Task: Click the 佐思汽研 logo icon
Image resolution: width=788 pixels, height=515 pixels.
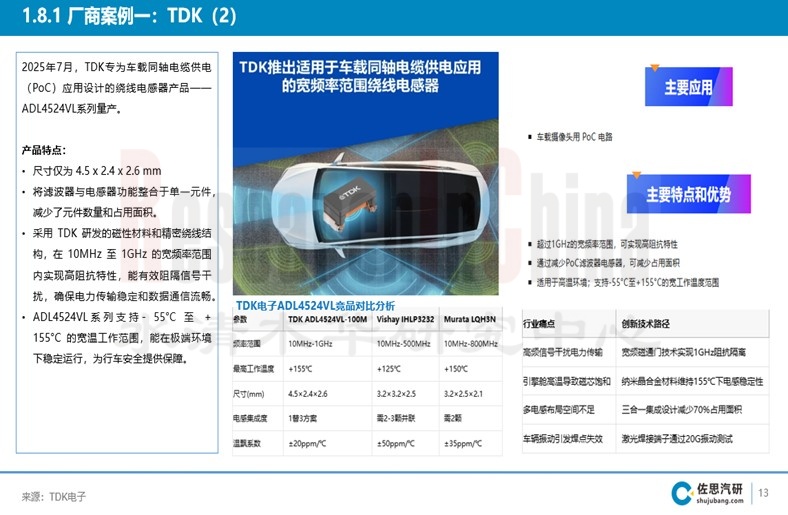Action: click(x=682, y=492)
